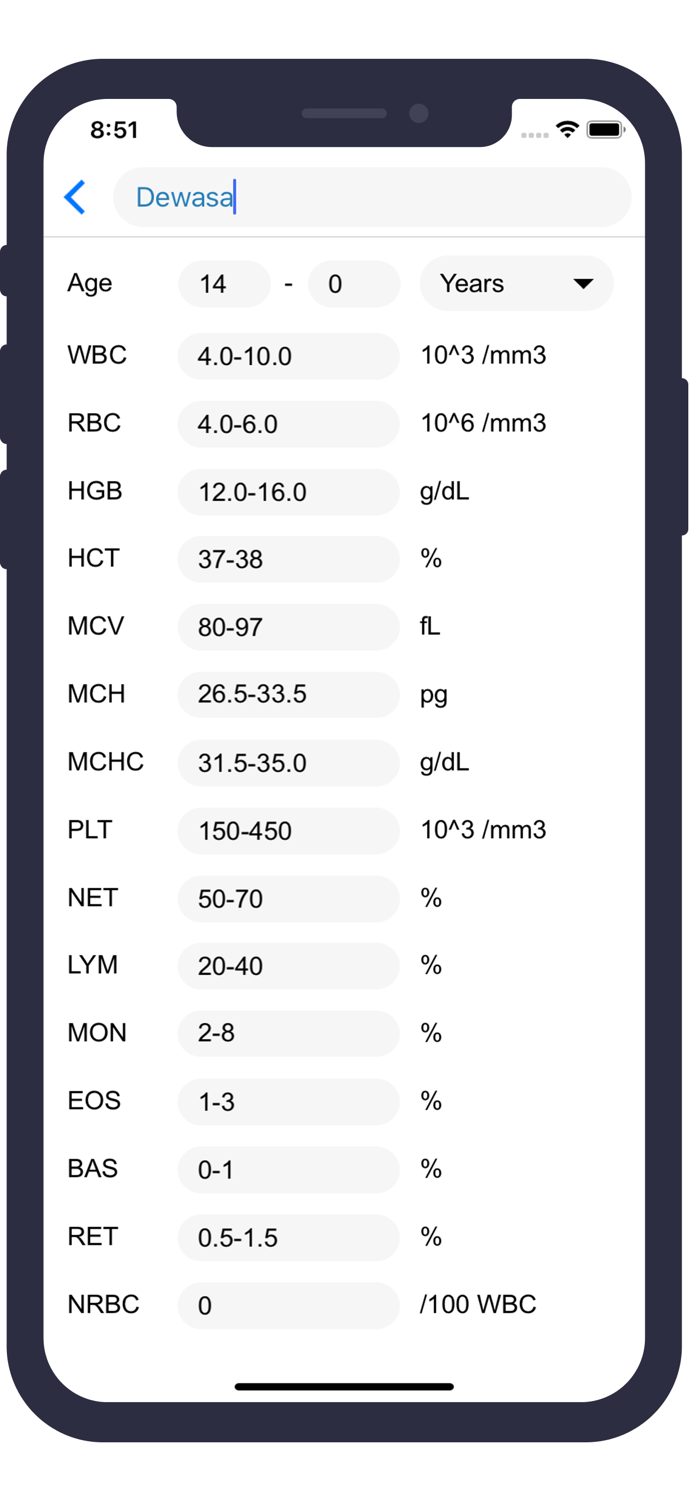Select the Dewasa name field
The image size is (693, 1500).
coord(372,197)
